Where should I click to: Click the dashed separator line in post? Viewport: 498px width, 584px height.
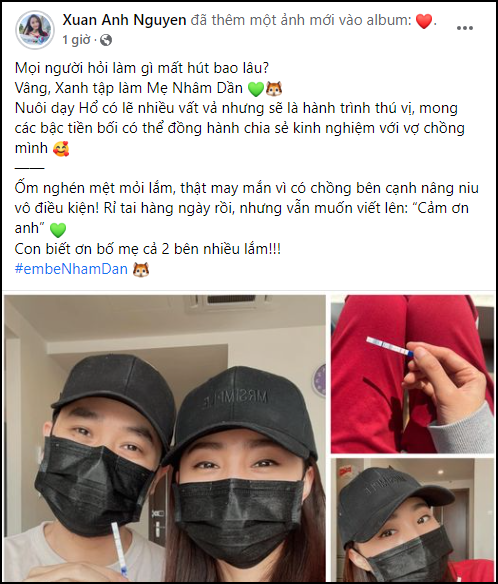29,168
